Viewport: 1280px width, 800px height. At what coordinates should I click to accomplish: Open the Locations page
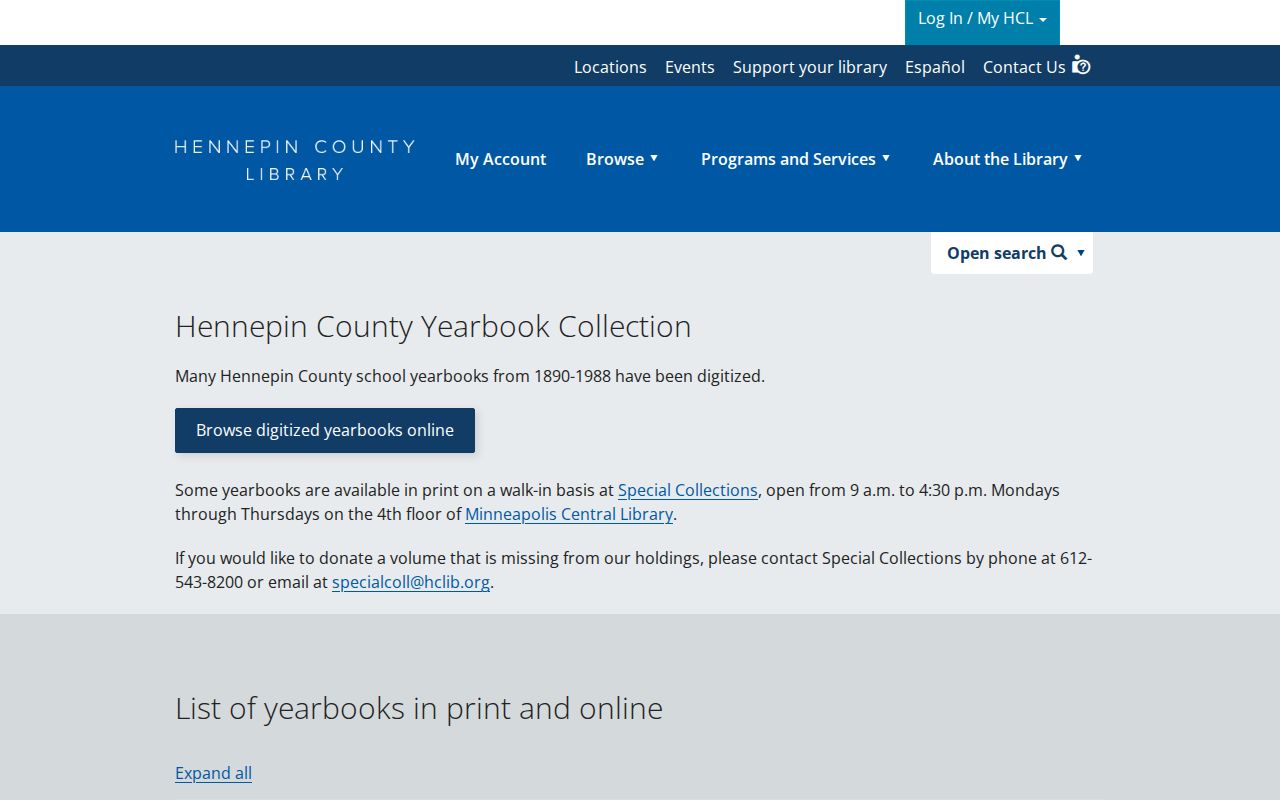[x=610, y=67]
